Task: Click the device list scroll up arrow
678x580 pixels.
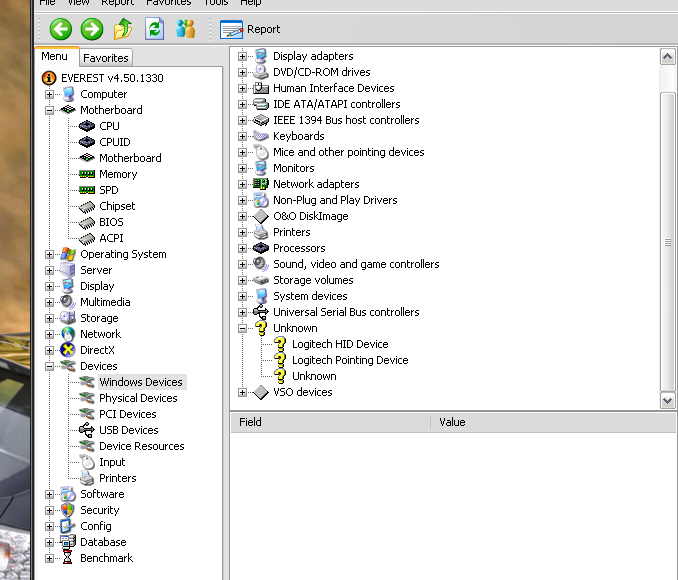Action: point(668,57)
